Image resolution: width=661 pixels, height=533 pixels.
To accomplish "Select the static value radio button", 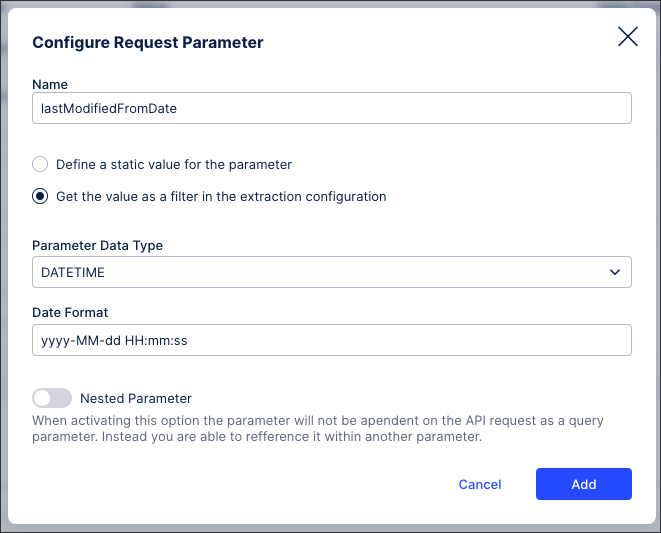I will point(40,164).
